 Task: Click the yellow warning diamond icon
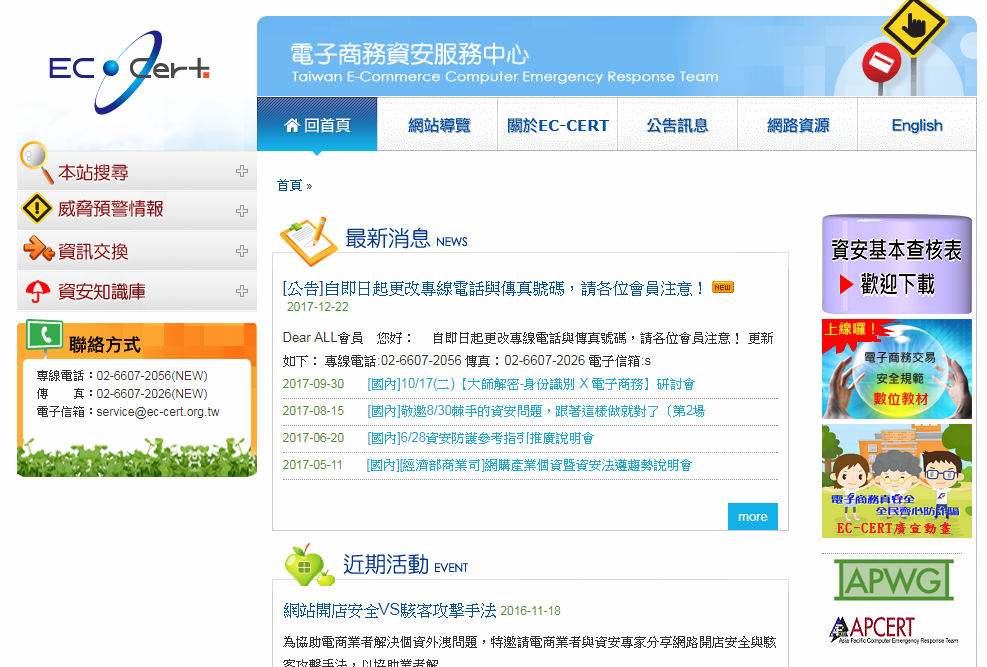tap(37, 208)
